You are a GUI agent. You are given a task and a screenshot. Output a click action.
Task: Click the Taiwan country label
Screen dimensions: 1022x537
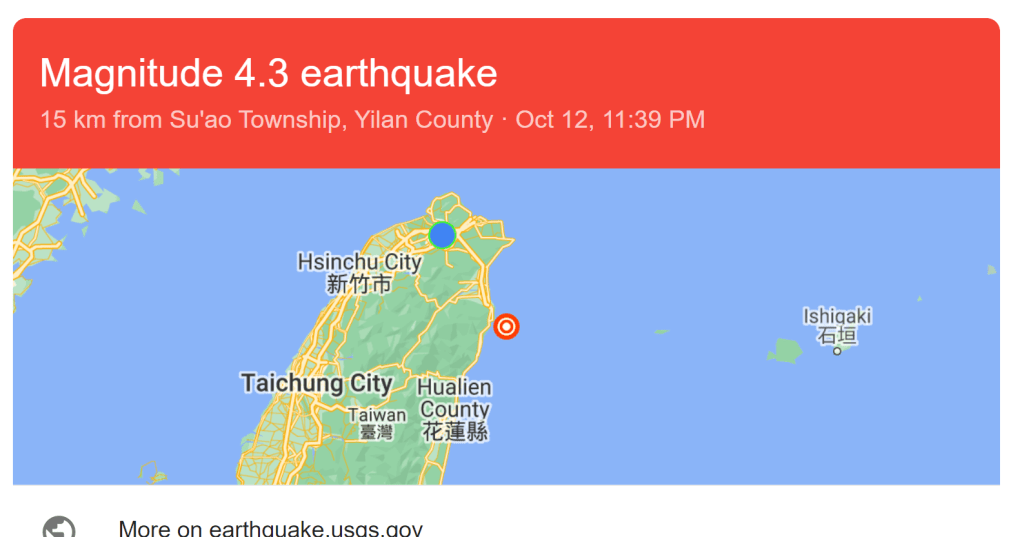click(377, 415)
